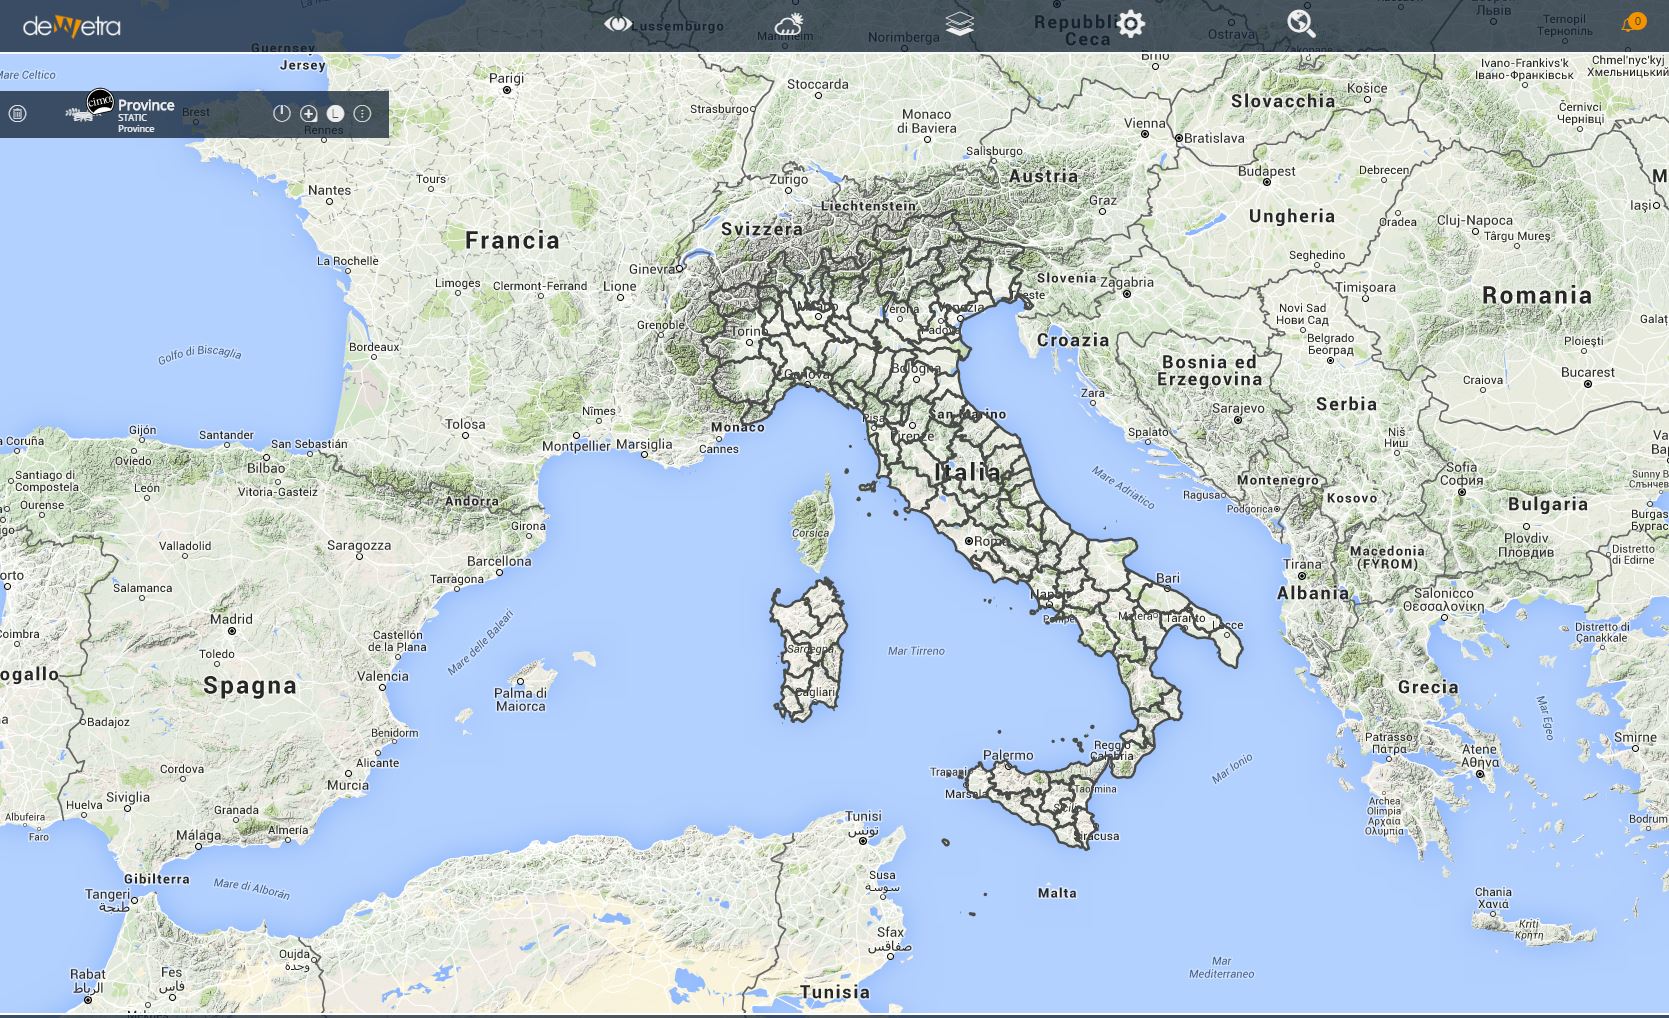Click the Italia label on the map
The image size is (1669, 1018).
[967, 472]
